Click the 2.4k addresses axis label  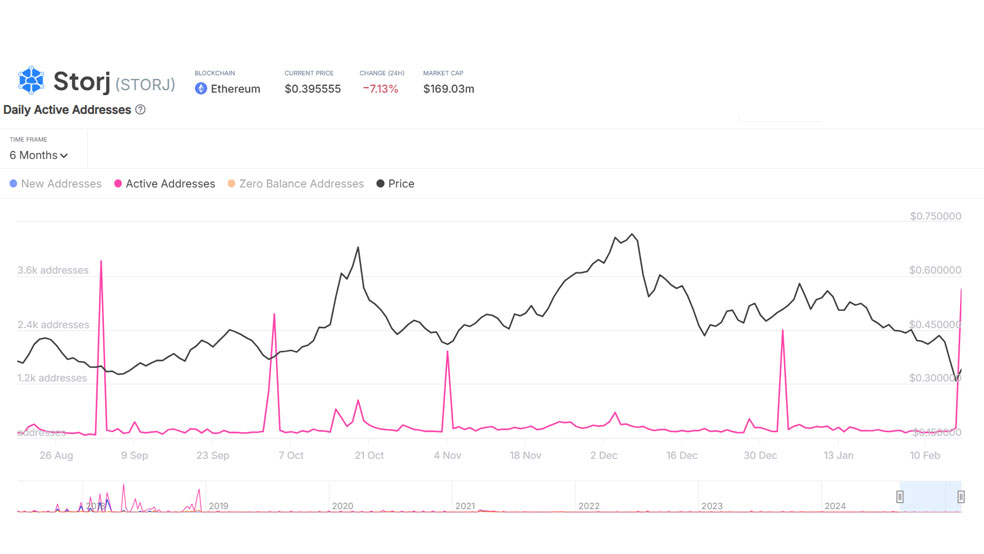point(53,325)
